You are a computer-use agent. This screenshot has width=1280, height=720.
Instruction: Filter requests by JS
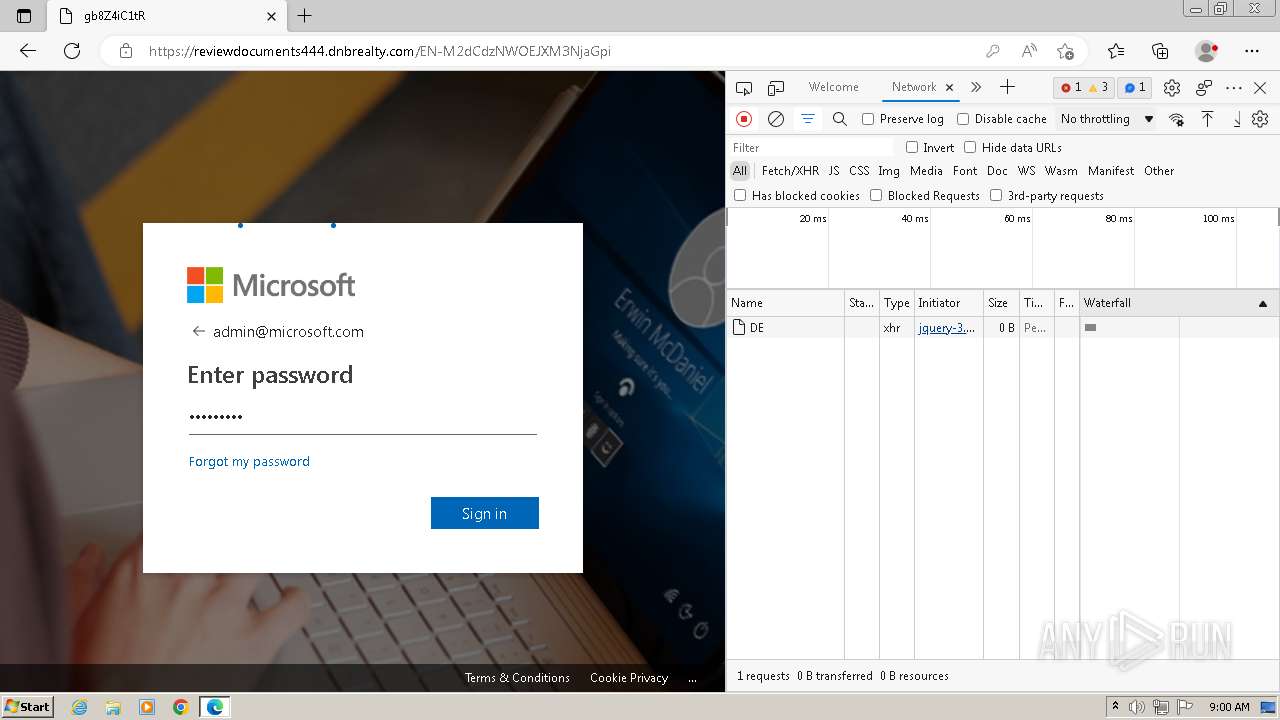(x=834, y=171)
